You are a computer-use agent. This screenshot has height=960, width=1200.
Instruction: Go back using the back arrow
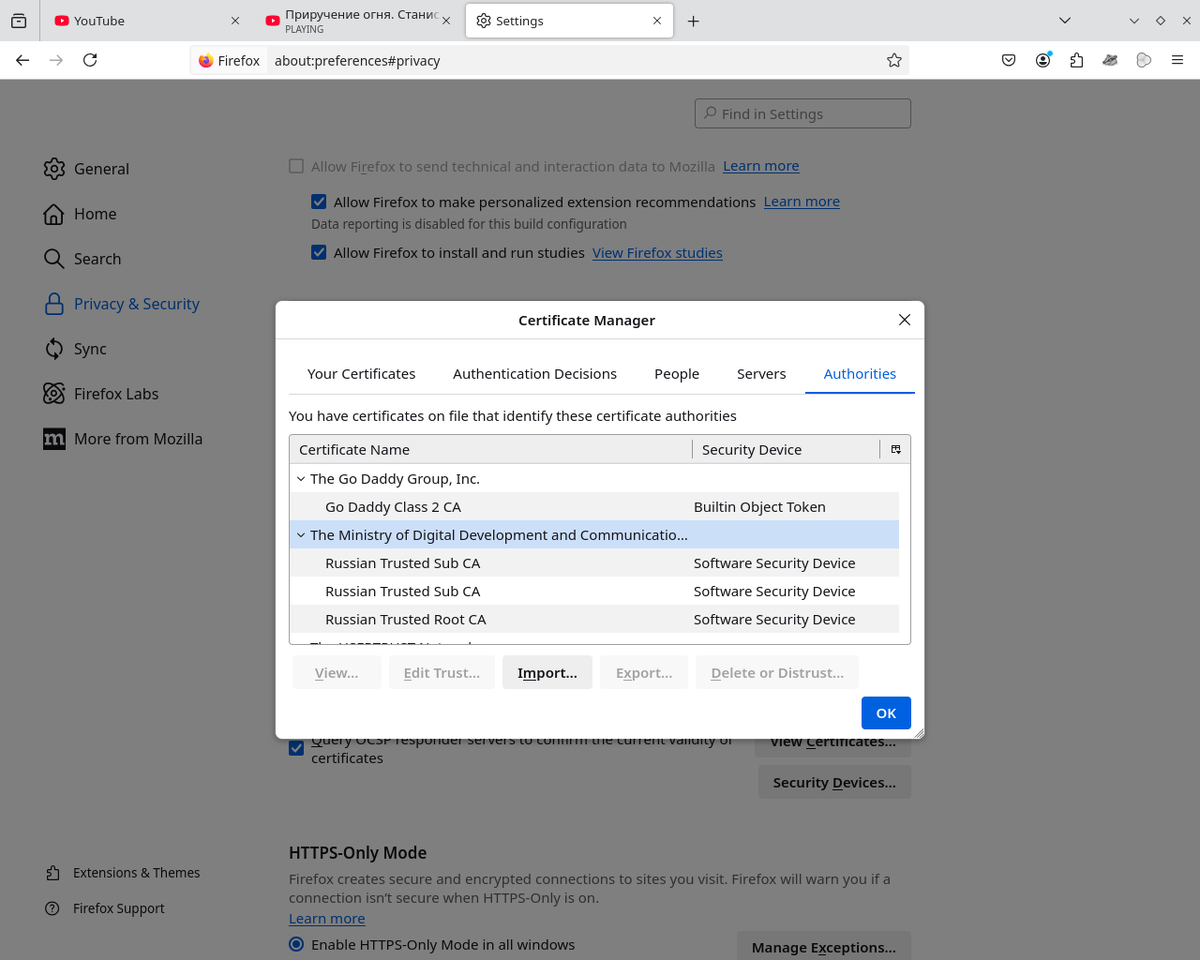point(23,60)
